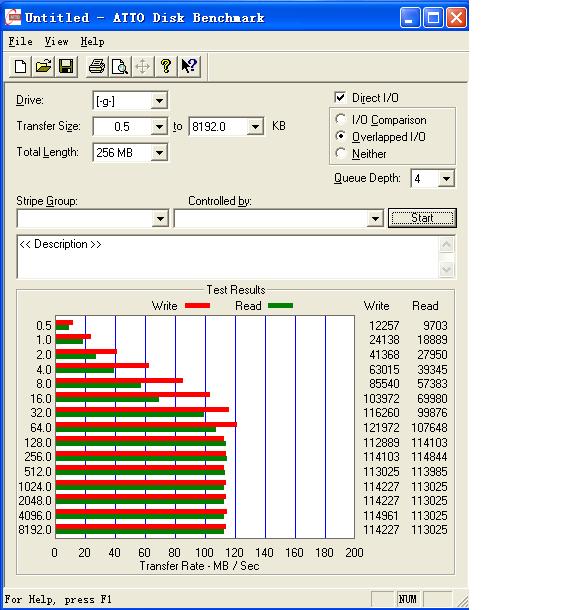The image size is (570, 610).
Task: Open the View menu
Action: [x=56, y=41]
